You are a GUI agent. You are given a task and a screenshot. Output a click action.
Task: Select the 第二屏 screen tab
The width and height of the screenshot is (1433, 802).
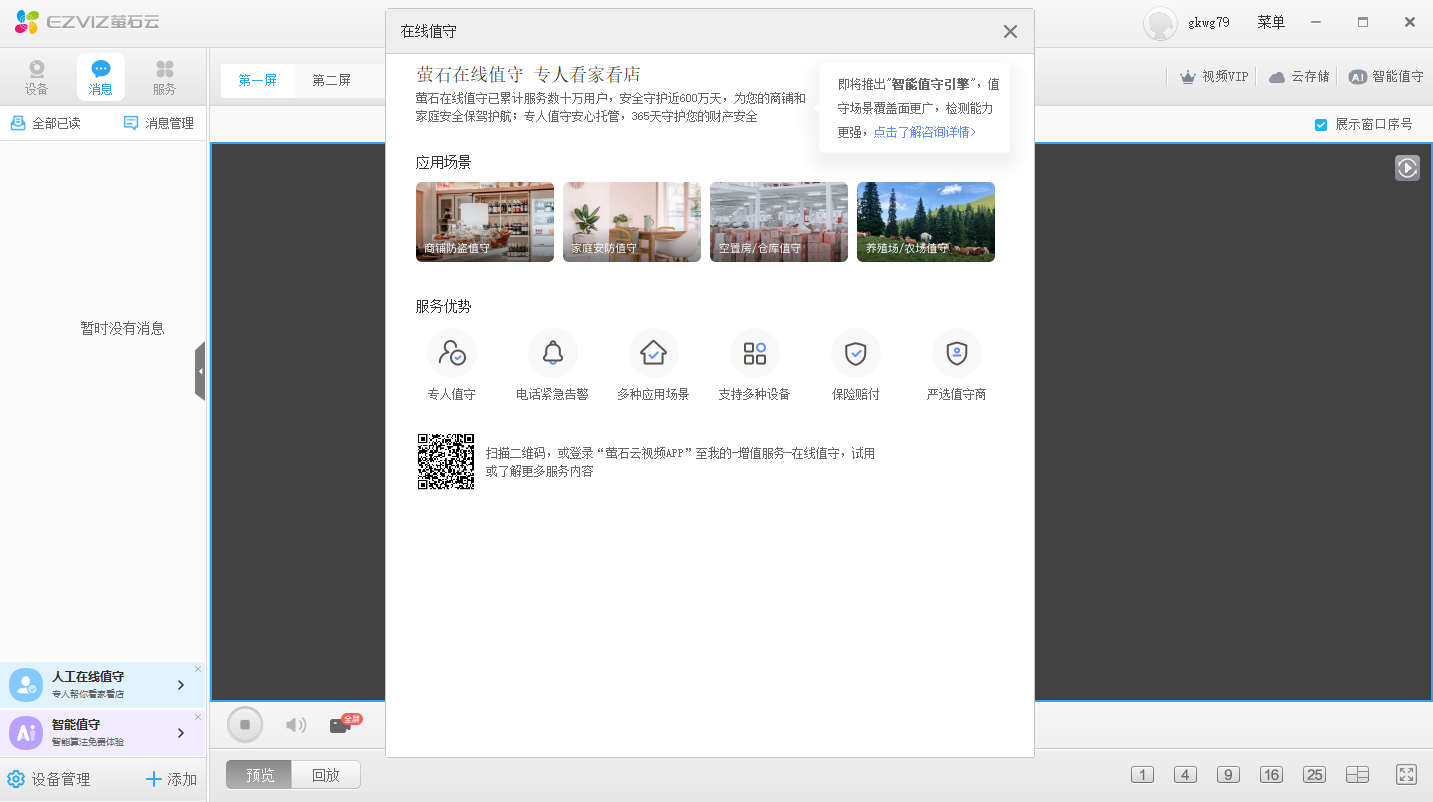point(331,81)
